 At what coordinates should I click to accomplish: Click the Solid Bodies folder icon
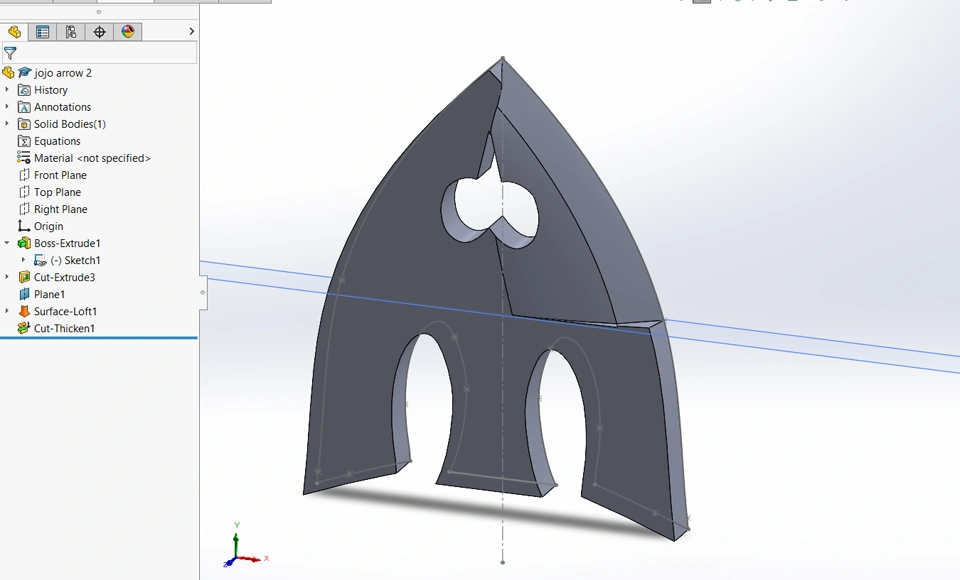point(24,124)
